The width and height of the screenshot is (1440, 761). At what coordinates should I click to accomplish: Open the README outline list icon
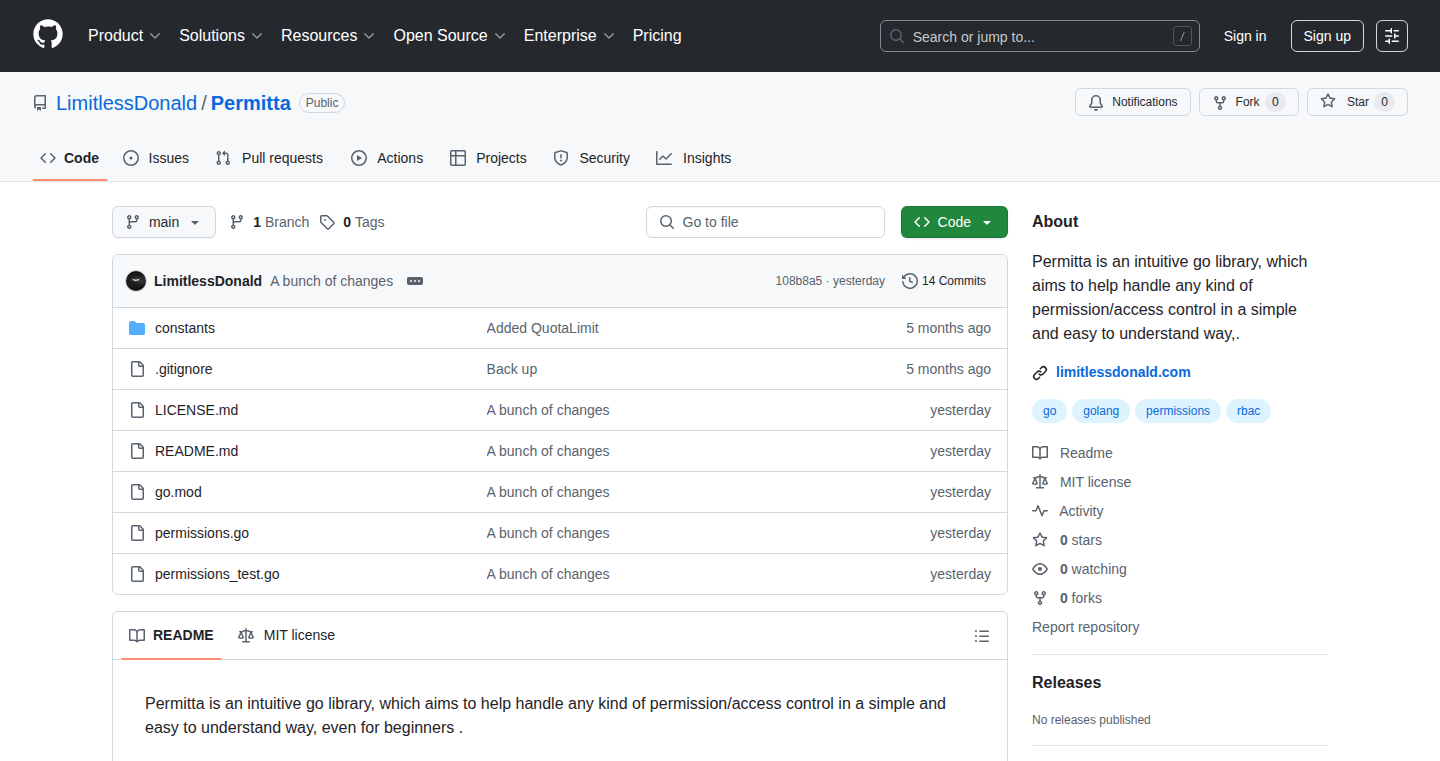982,636
